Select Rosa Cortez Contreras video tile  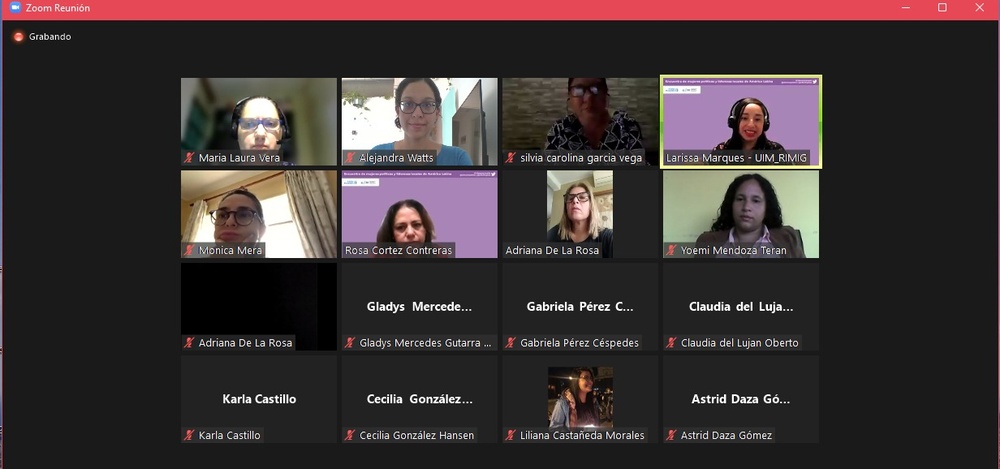point(420,214)
